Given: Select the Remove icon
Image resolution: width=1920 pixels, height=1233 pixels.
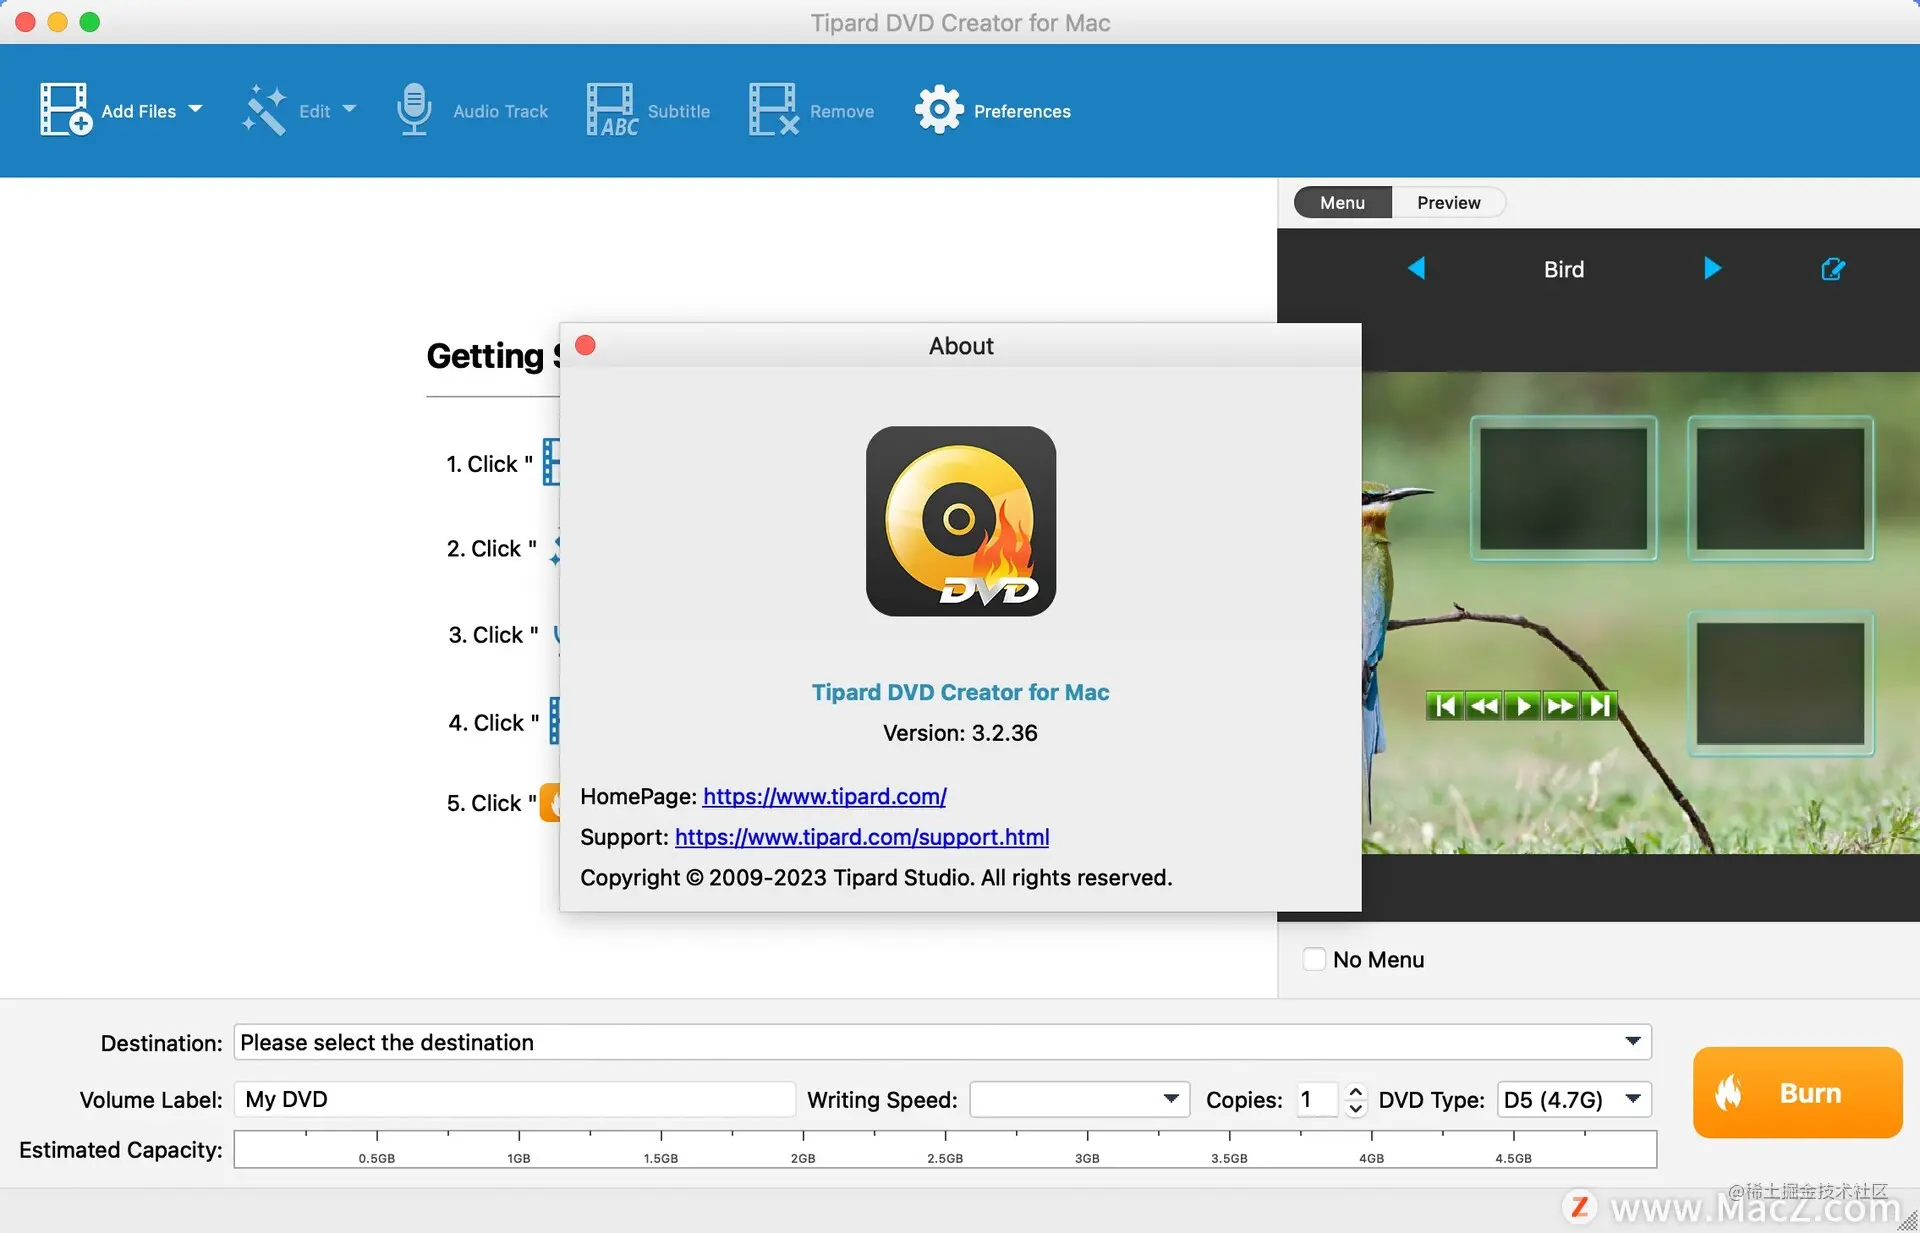Looking at the screenshot, I should tap(771, 109).
